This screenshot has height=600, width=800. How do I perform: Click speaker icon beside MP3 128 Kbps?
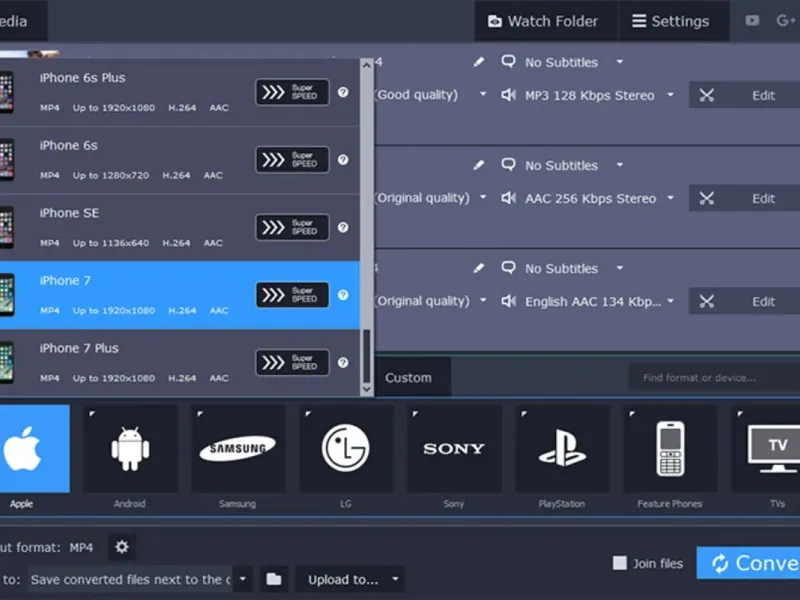(508, 95)
